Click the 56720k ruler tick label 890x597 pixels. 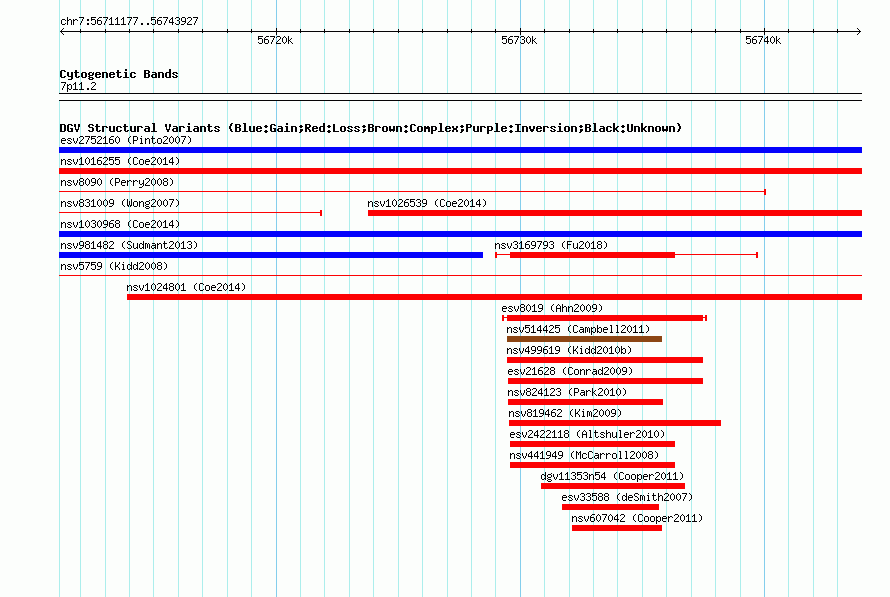pos(275,40)
